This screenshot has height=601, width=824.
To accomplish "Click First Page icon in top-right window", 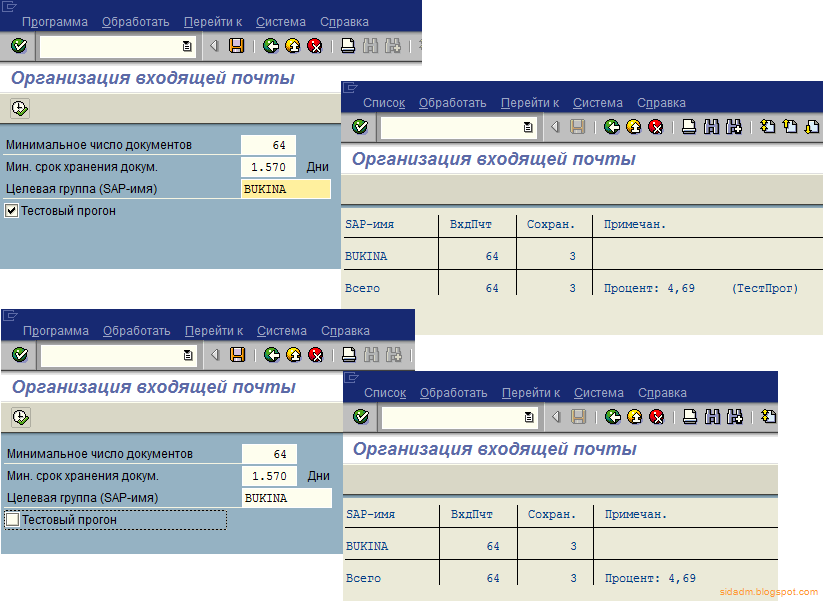I will (x=767, y=127).
